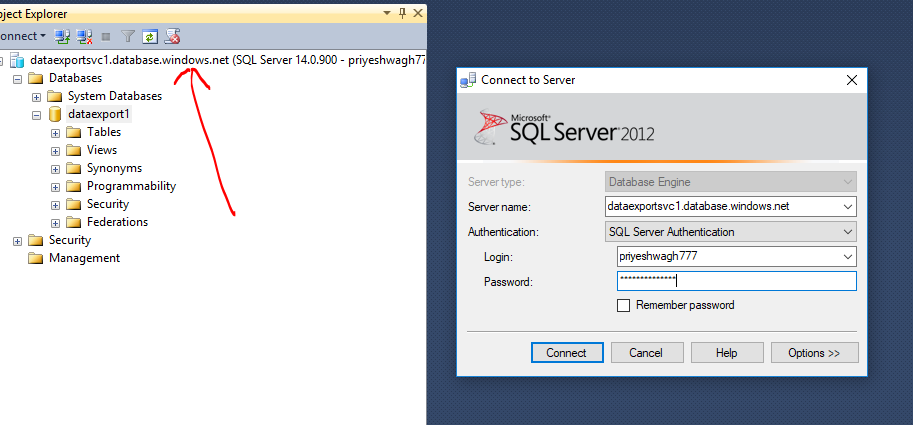Close the Object Explorer panel
The width and height of the screenshot is (913, 425).
pyautogui.click(x=417, y=13)
